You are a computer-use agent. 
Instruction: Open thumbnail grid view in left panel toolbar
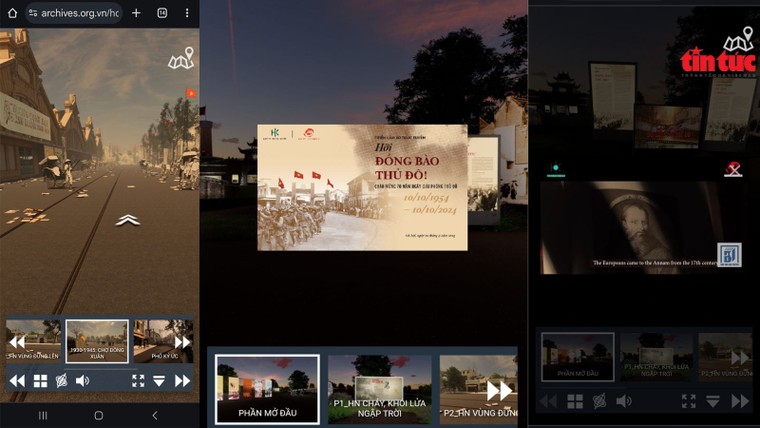[41, 381]
